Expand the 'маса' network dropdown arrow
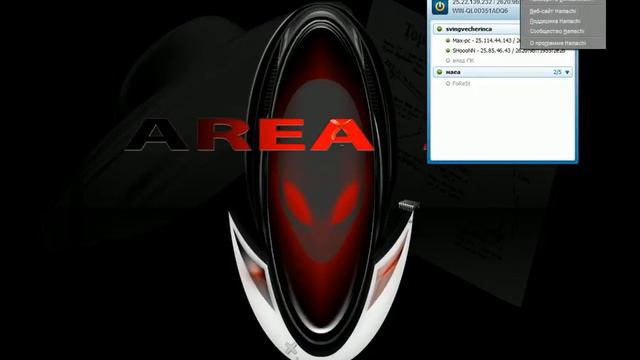The image size is (640, 360). [x=567, y=72]
